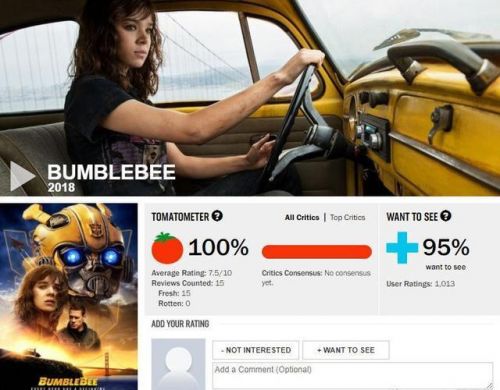Click the gray user avatar placeholder
The image size is (500, 390).
tap(178, 364)
